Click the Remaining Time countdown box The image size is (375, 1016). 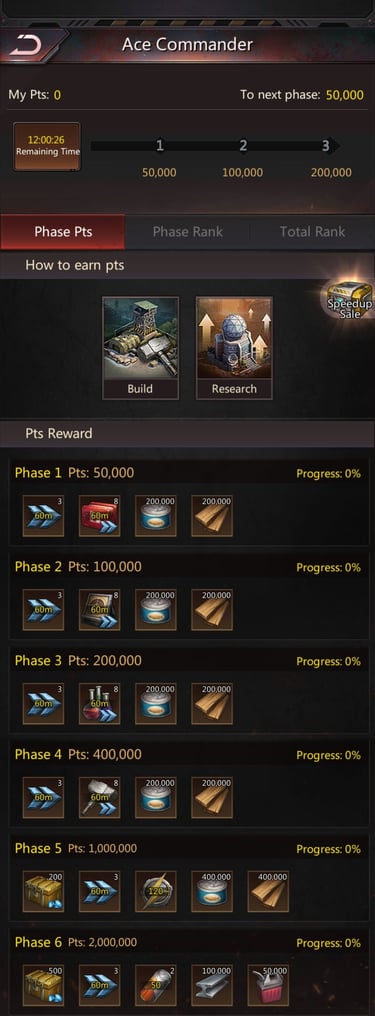(x=47, y=146)
